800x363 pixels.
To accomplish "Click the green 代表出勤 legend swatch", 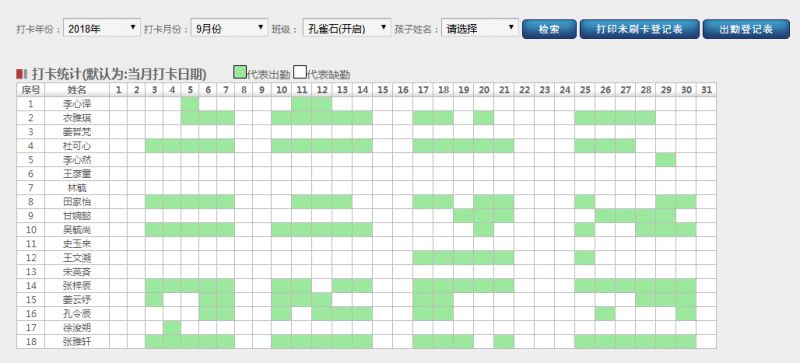I will click(x=239, y=72).
